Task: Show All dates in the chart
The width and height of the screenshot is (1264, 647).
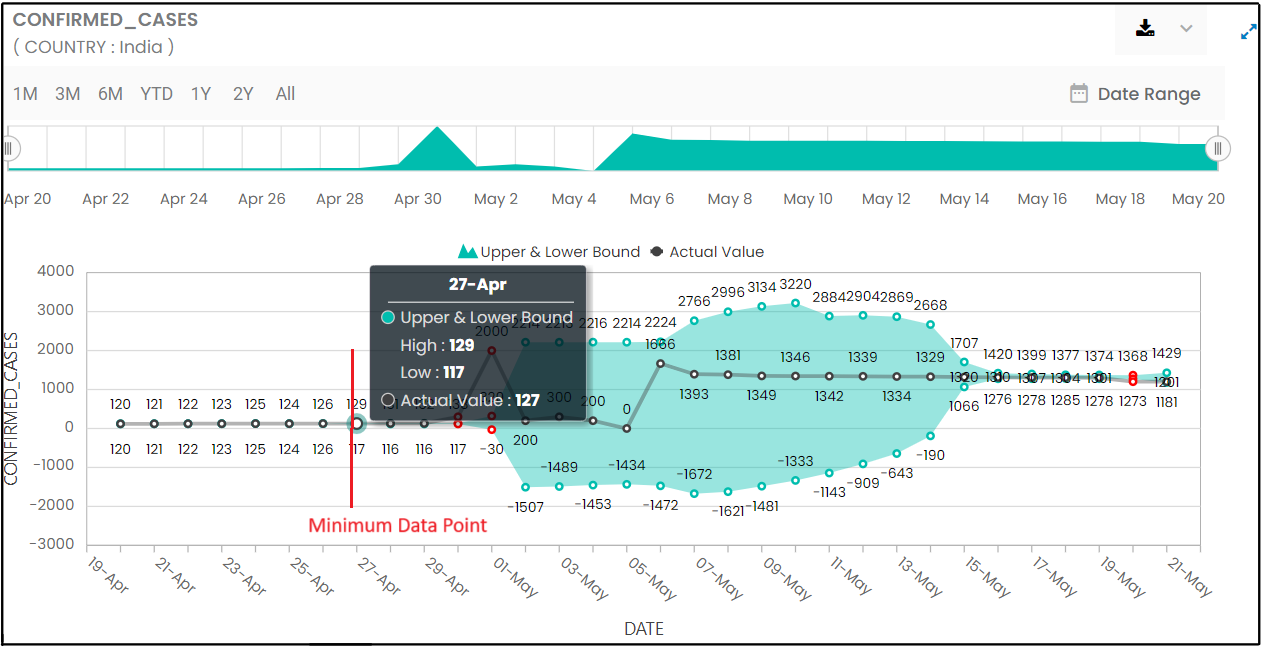Action: pyautogui.click(x=285, y=94)
